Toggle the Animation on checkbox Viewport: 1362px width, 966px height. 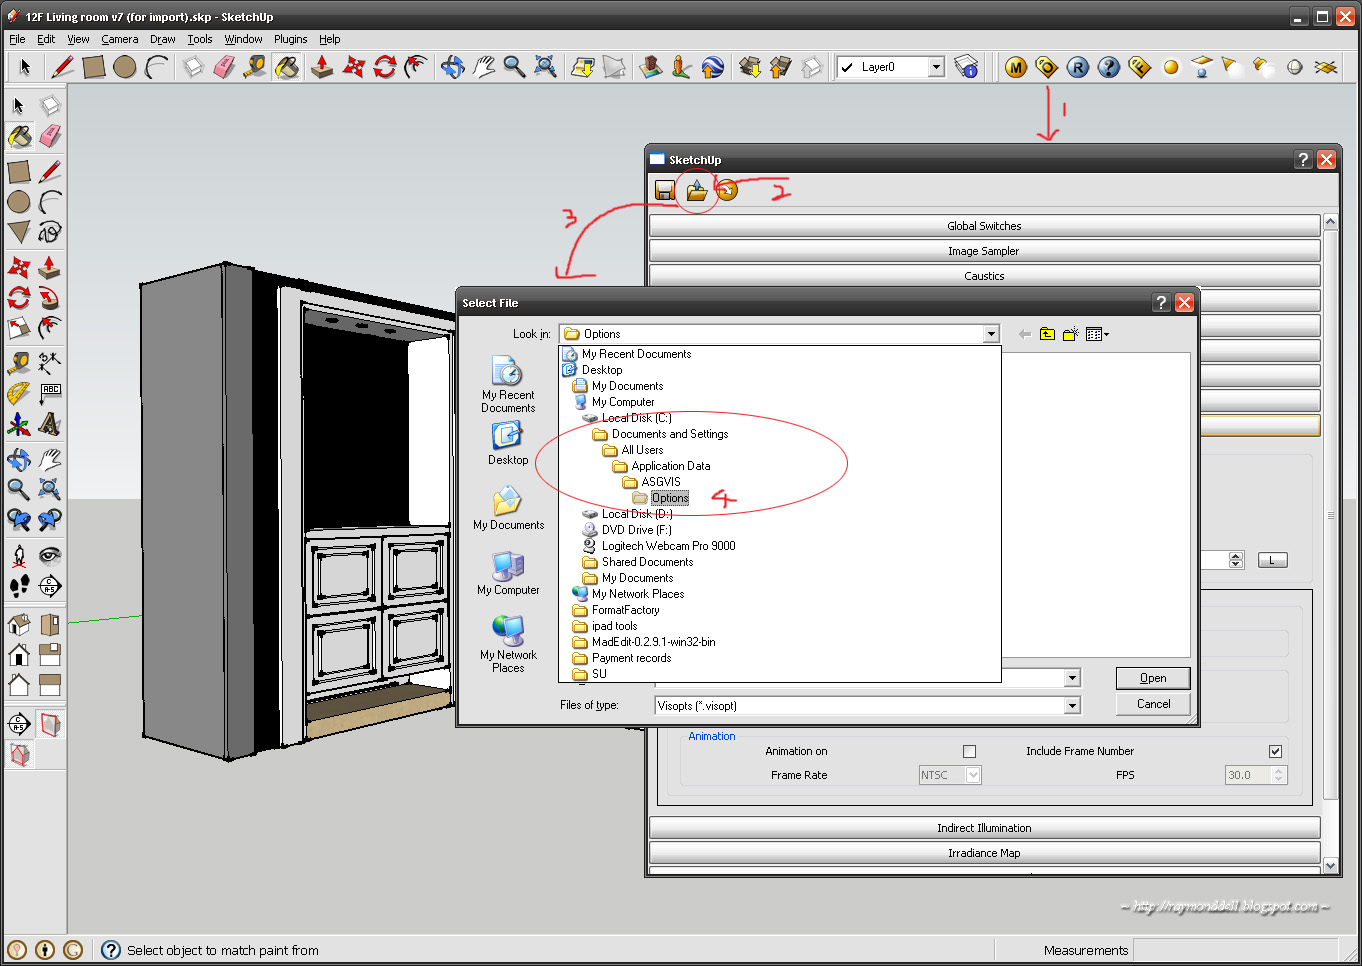tap(969, 751)
